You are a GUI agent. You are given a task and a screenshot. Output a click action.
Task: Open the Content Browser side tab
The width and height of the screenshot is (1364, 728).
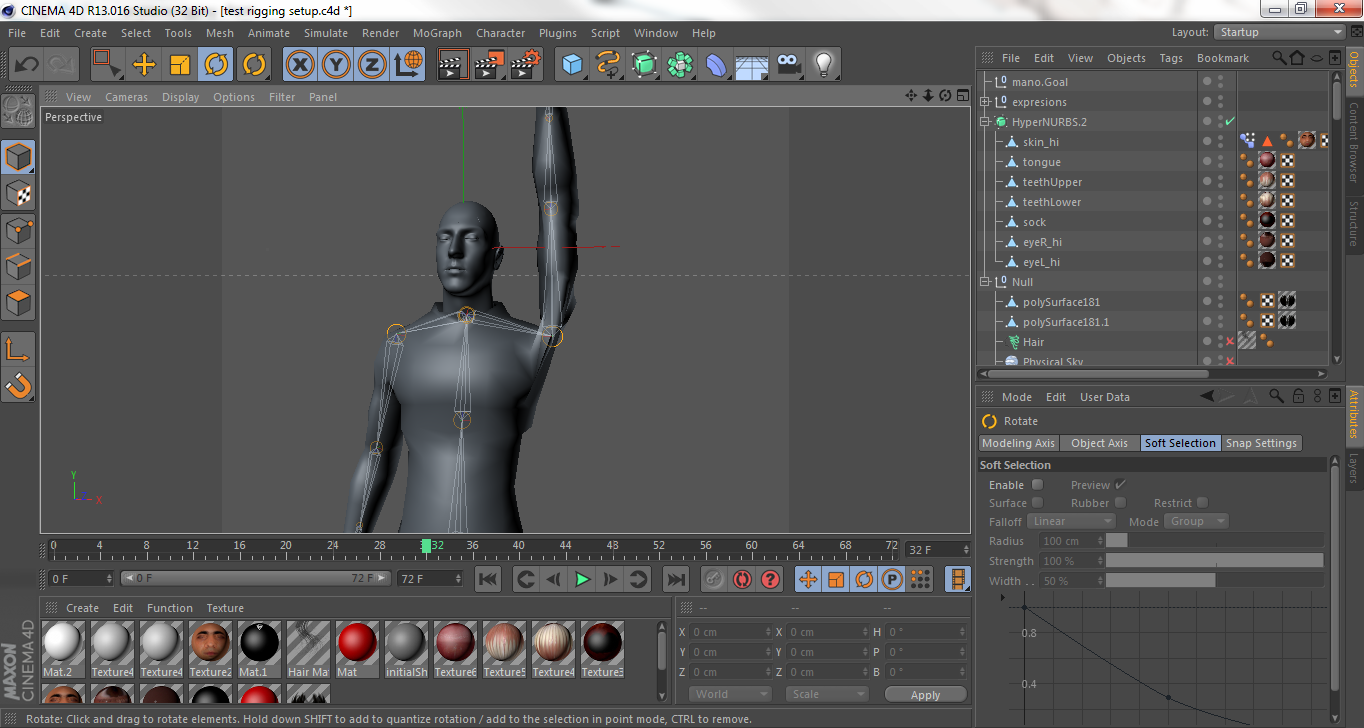(x=1355, y=142)
